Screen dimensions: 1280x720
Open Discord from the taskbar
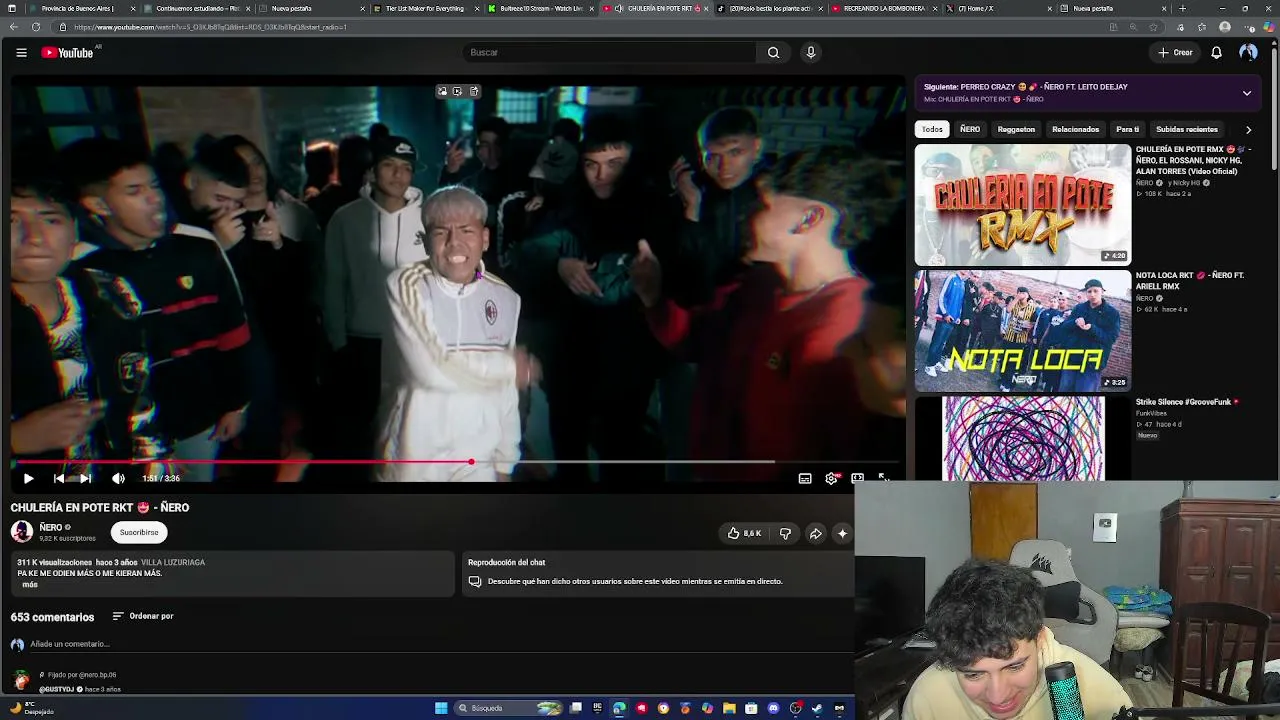(x=773, y=708)
